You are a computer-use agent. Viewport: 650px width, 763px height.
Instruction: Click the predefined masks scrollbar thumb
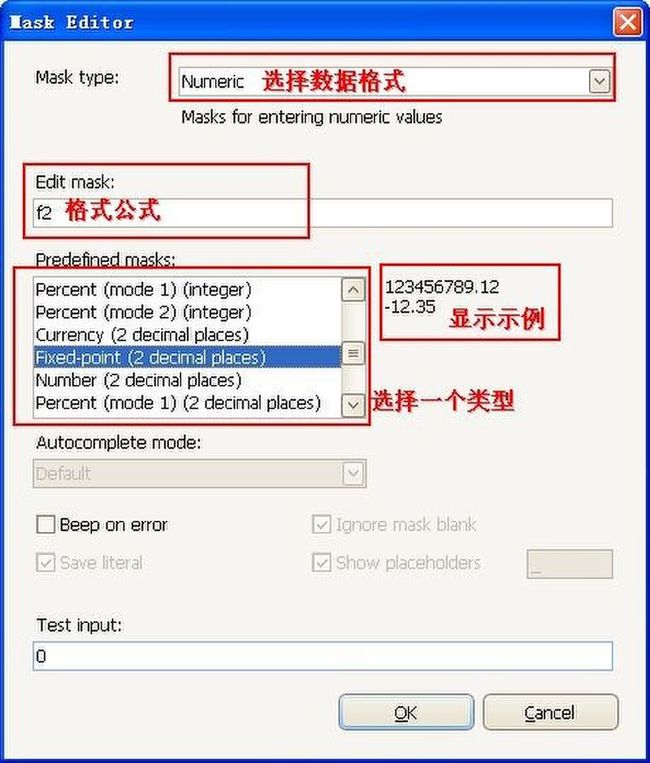(353, 353)
